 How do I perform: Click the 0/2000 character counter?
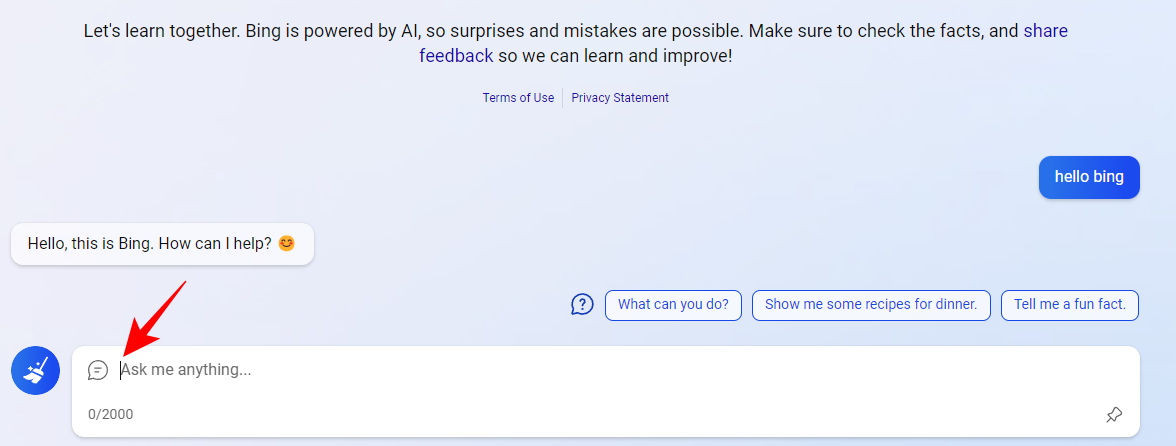[110, 414]
